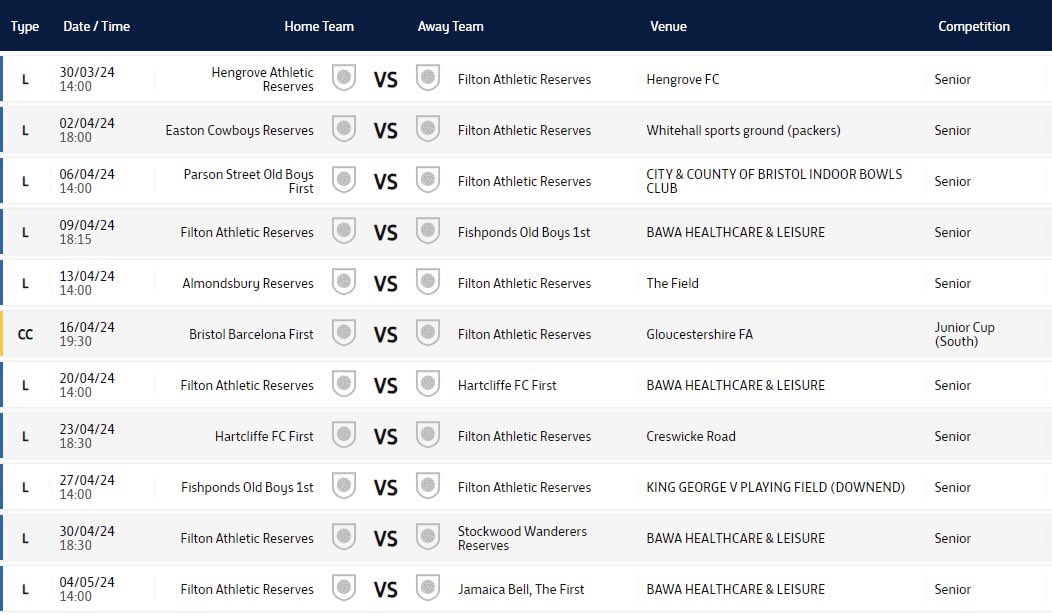Select the Venue column header

668,26
